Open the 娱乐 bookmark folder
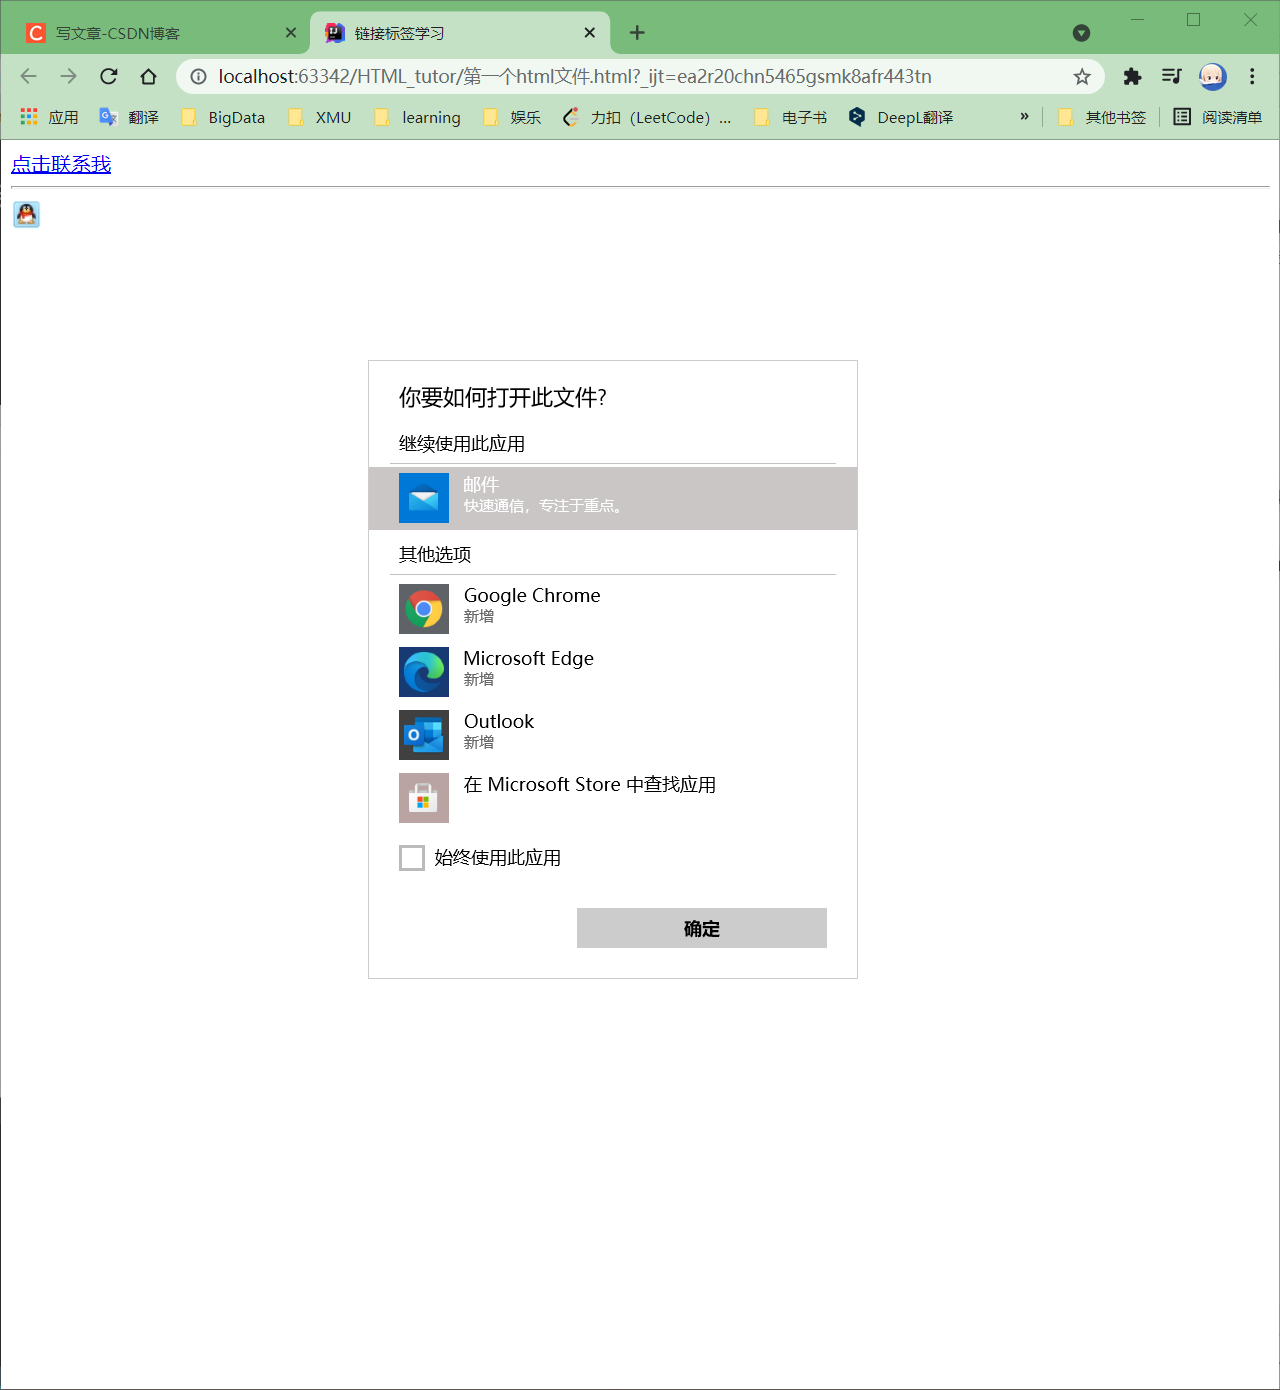Viewport: 1280px width, 1390px height. (511, 117)
